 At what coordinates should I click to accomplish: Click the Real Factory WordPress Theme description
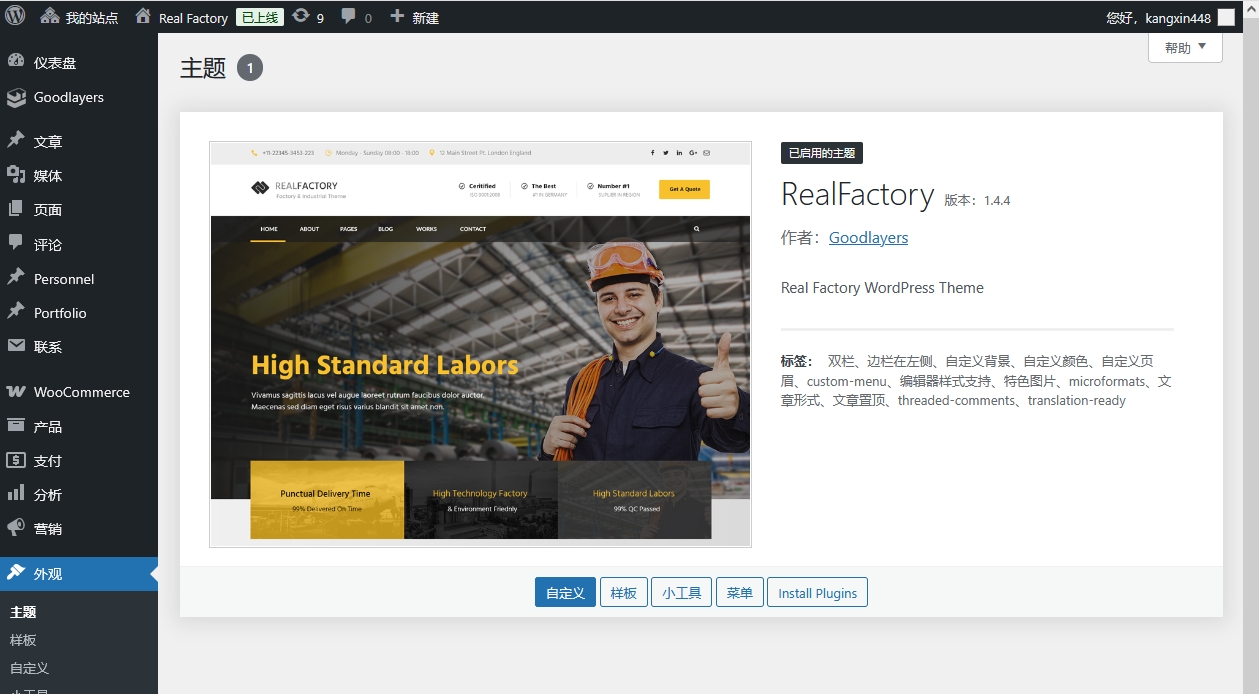click(882, 288)
